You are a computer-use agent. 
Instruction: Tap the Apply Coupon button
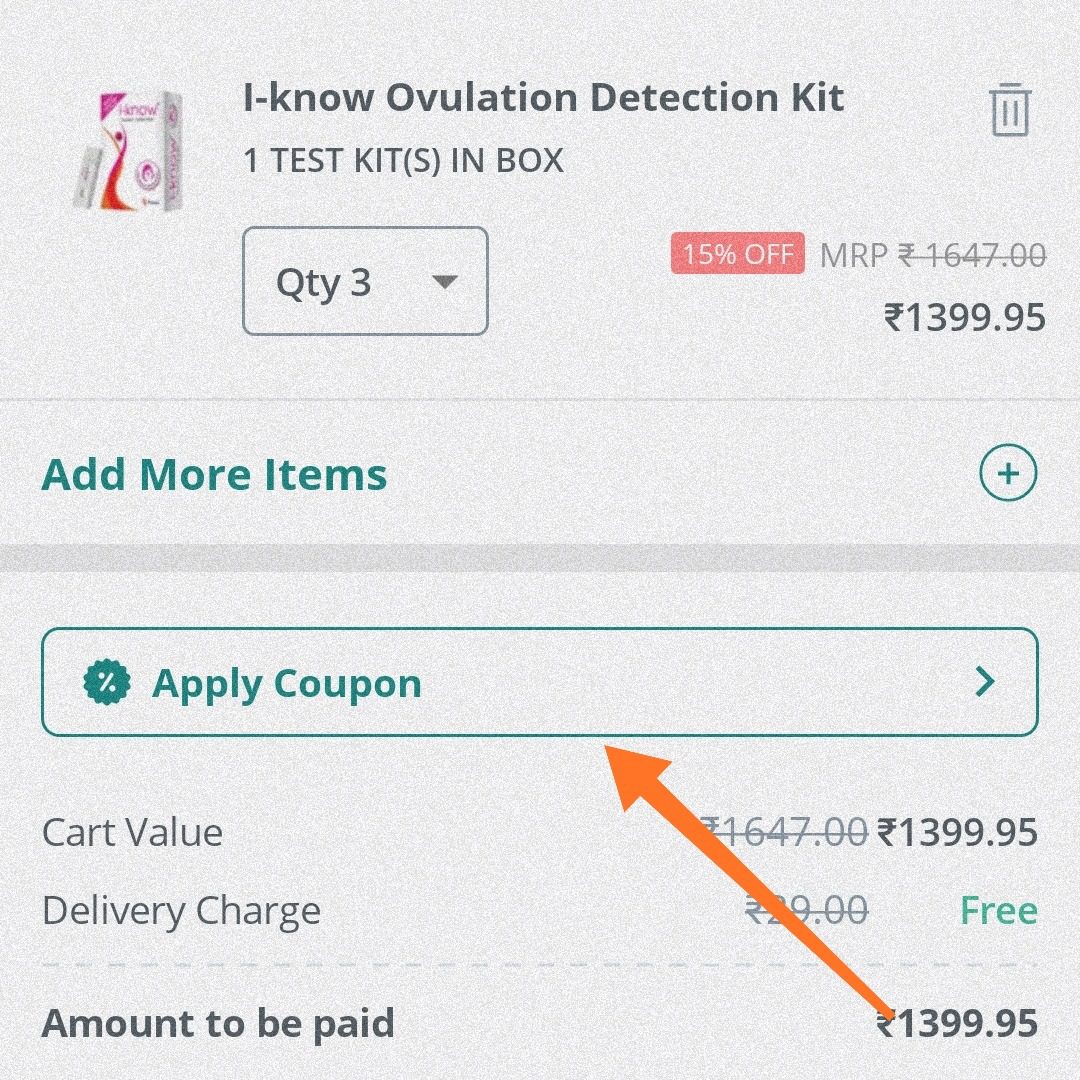(539, 682)
